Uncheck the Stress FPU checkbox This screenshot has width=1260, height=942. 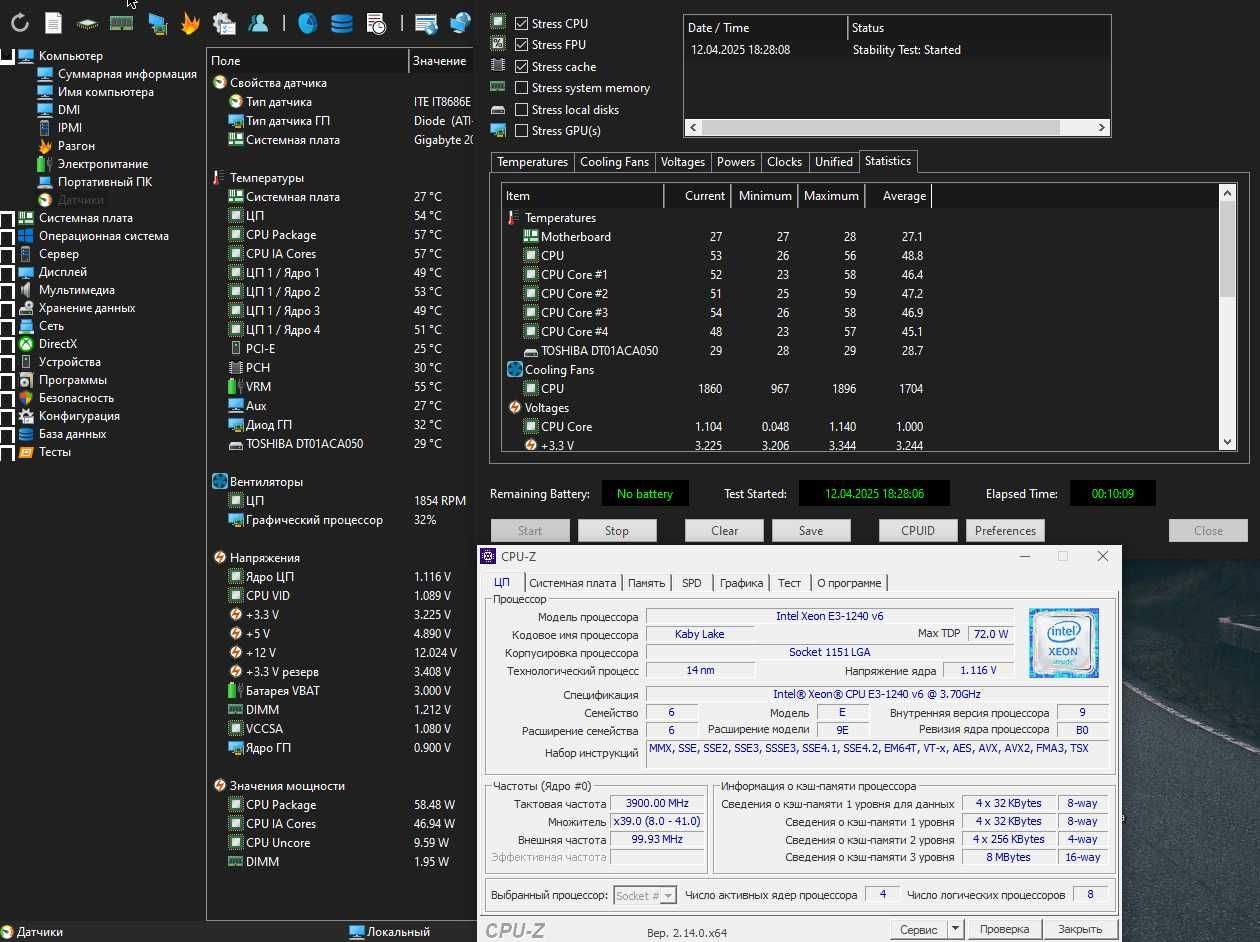[521, 44]
